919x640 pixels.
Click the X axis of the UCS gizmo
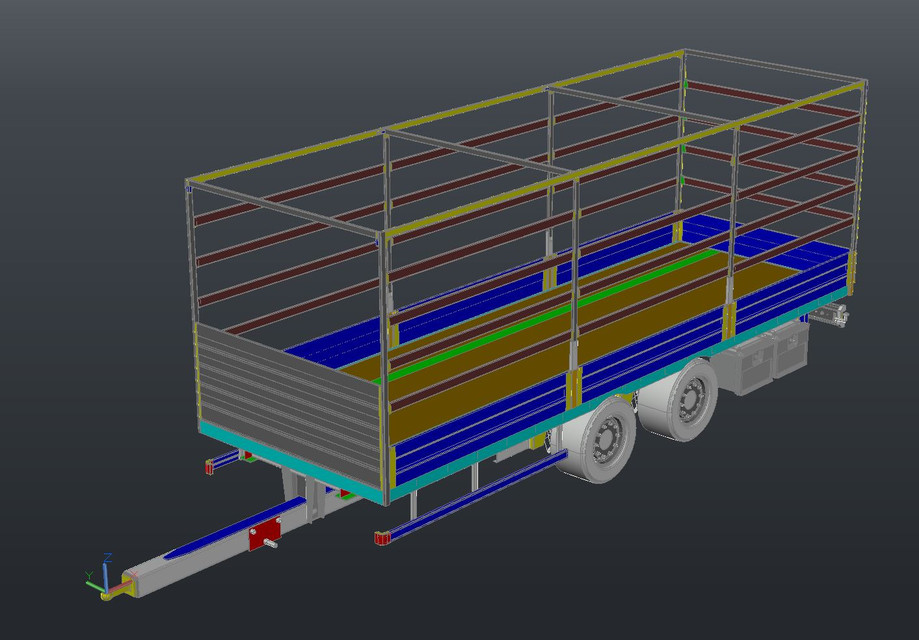coord(120,585)
